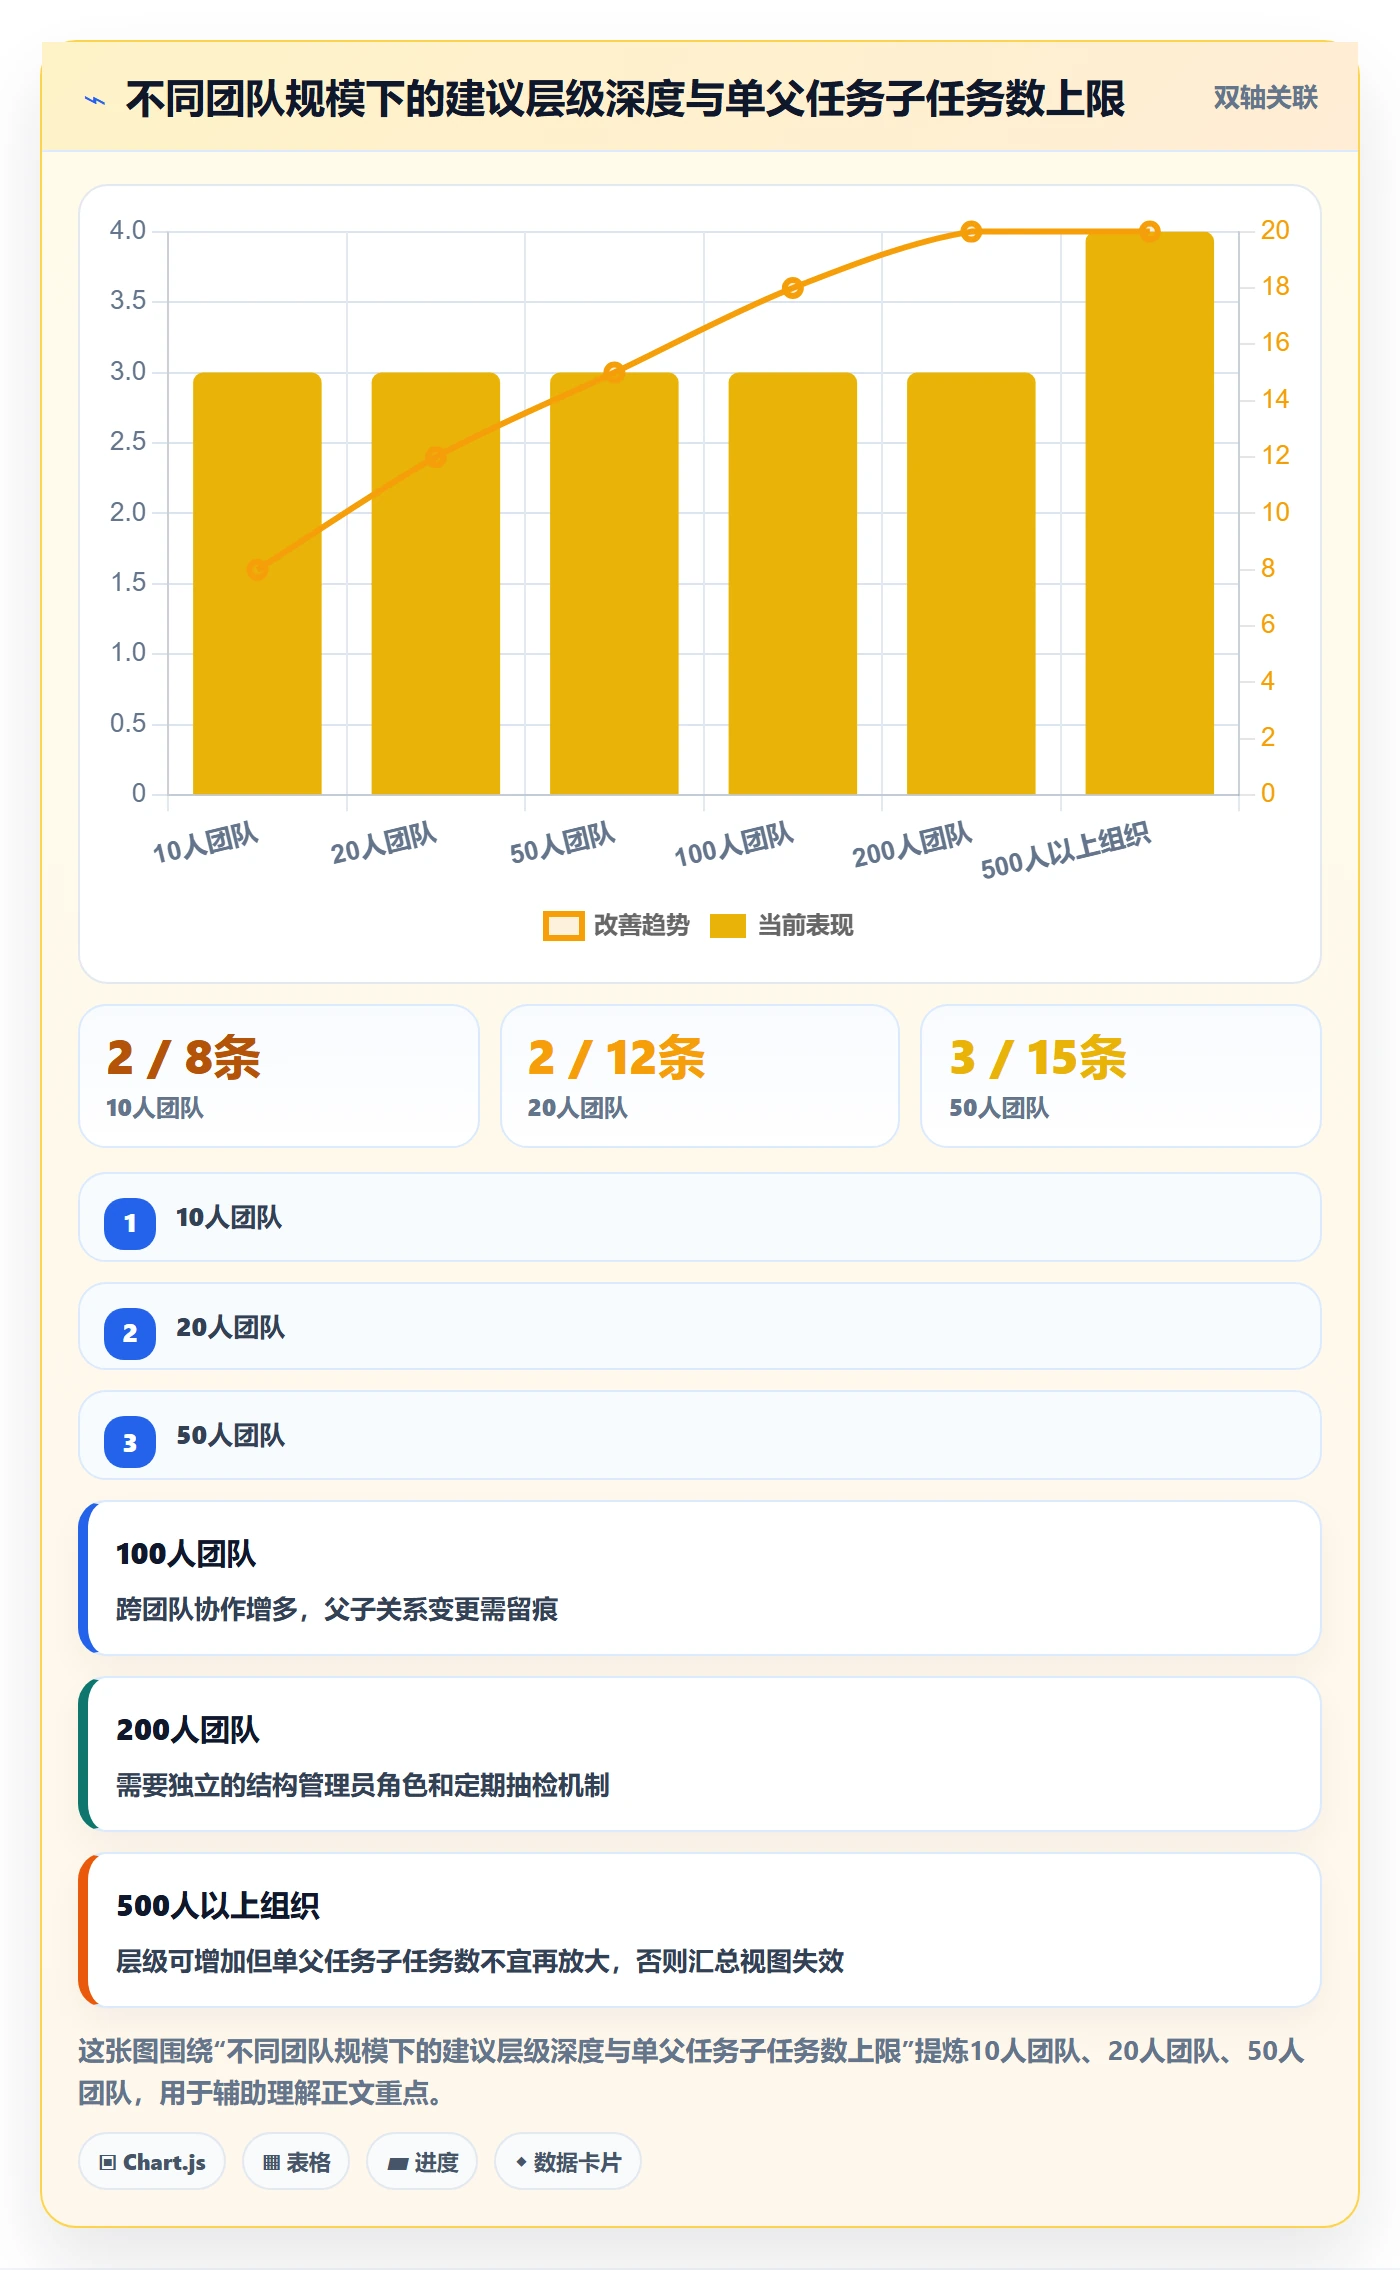Click the 100人团队 bar in chart
Image resolution: width=1400 pixels, height=2270 pixels.
[793, 584]
